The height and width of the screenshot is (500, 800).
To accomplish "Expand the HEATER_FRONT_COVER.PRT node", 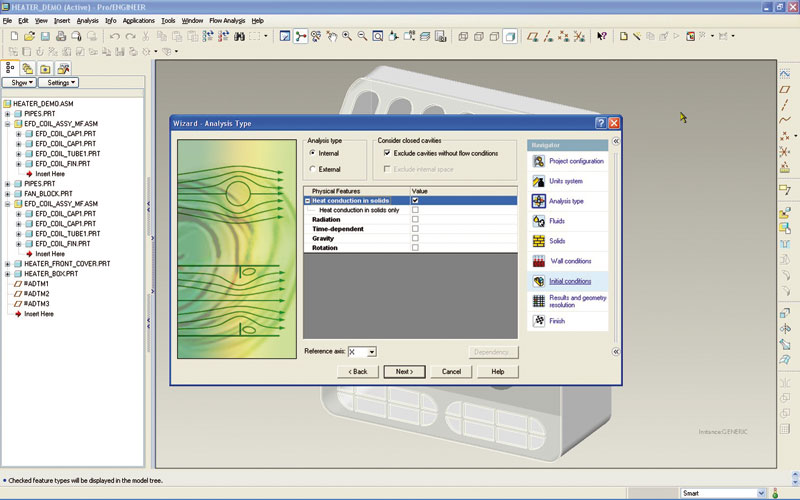I will (x=7, y=264).
